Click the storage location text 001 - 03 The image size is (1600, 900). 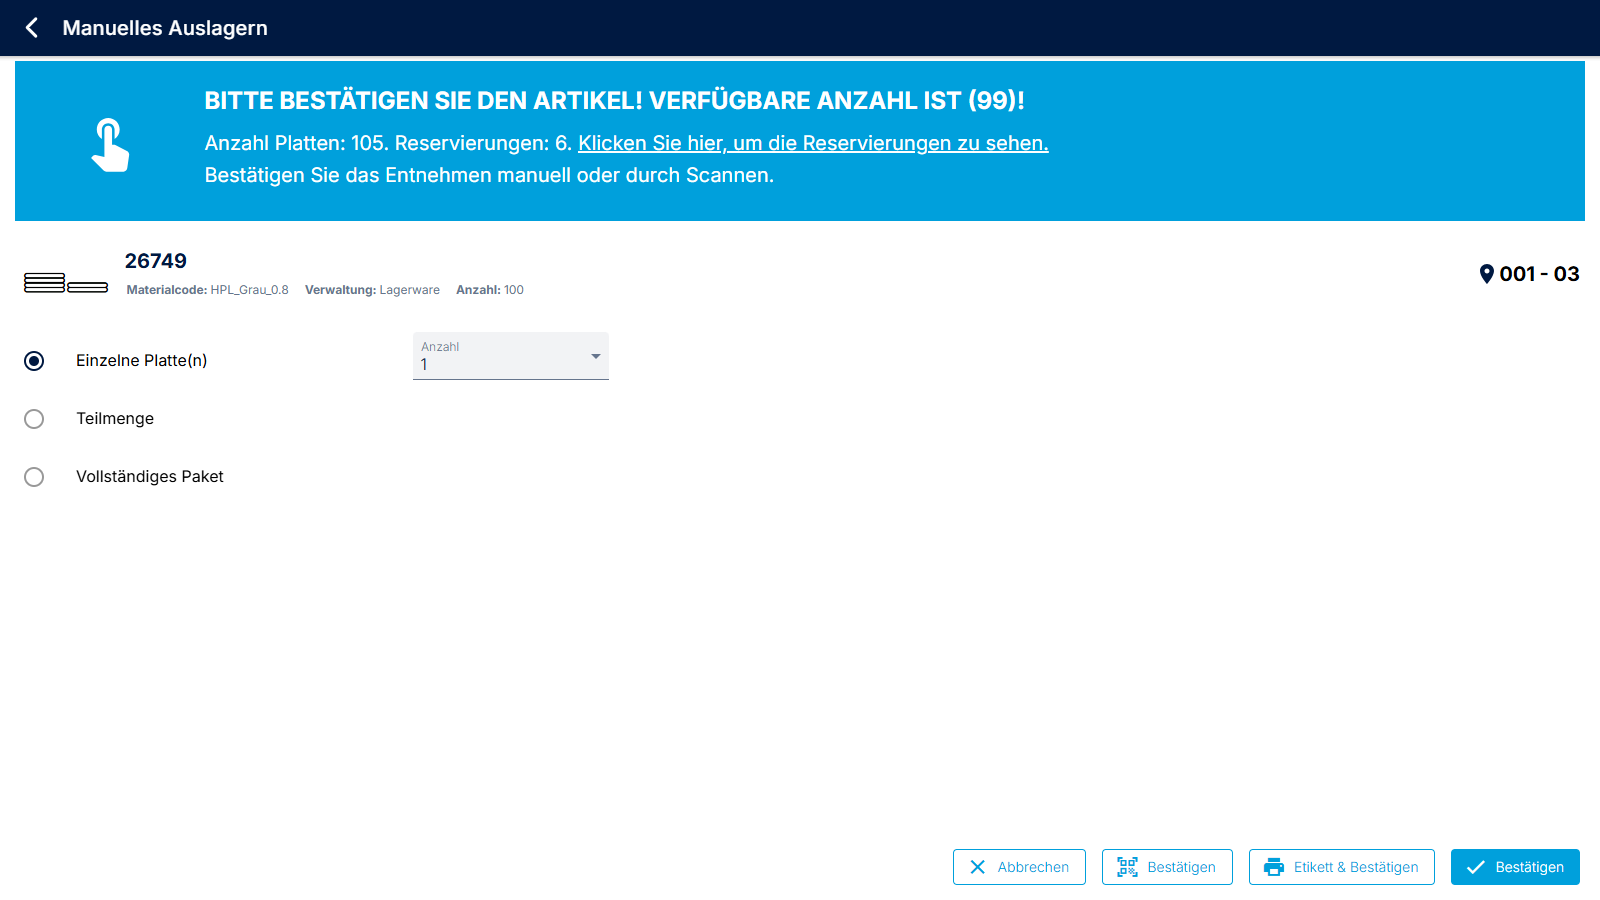click(x=1539, y=274)
